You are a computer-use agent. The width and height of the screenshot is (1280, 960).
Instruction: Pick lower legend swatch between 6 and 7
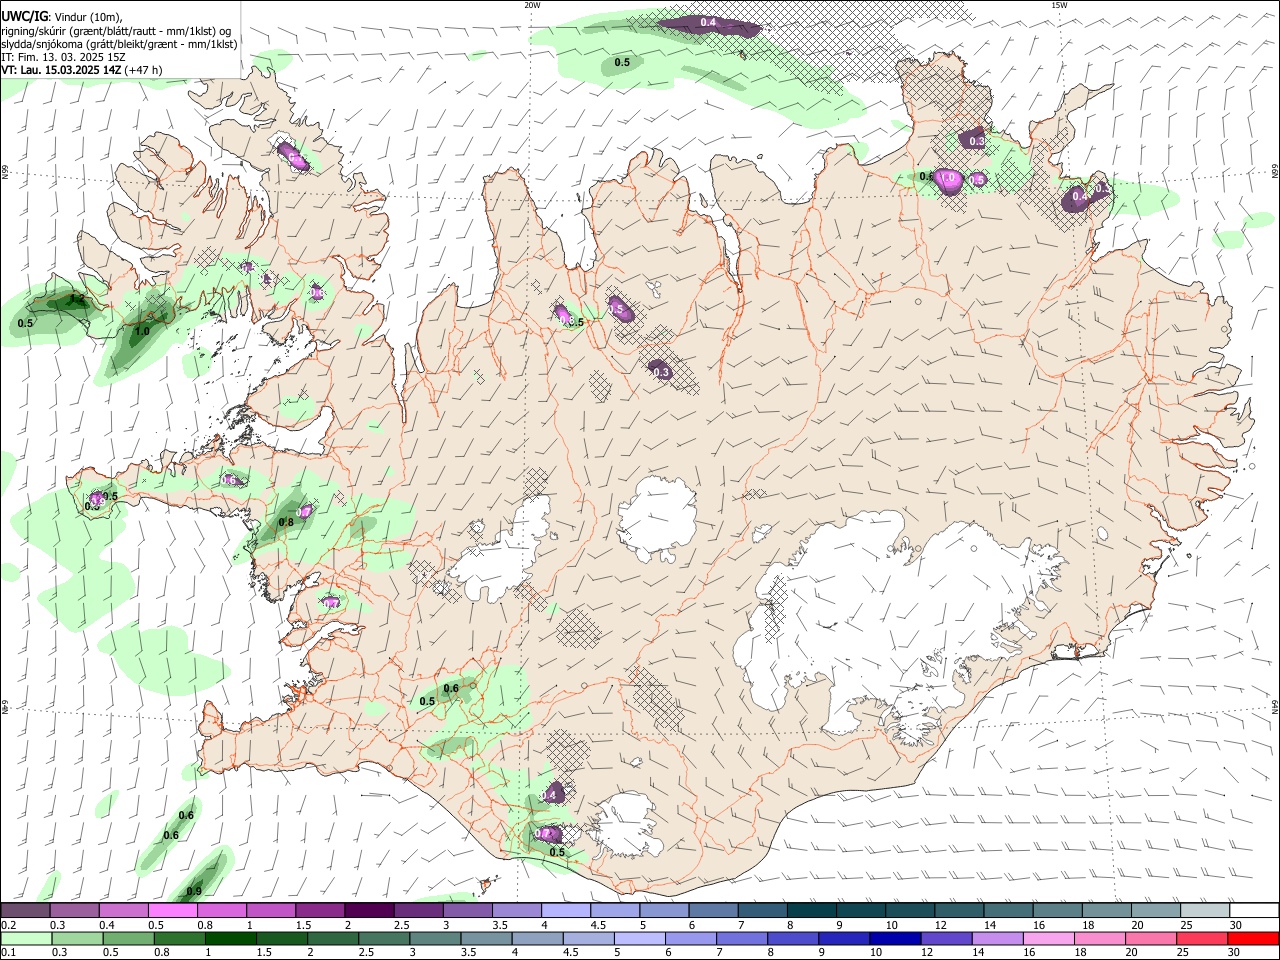coord(690,938)
